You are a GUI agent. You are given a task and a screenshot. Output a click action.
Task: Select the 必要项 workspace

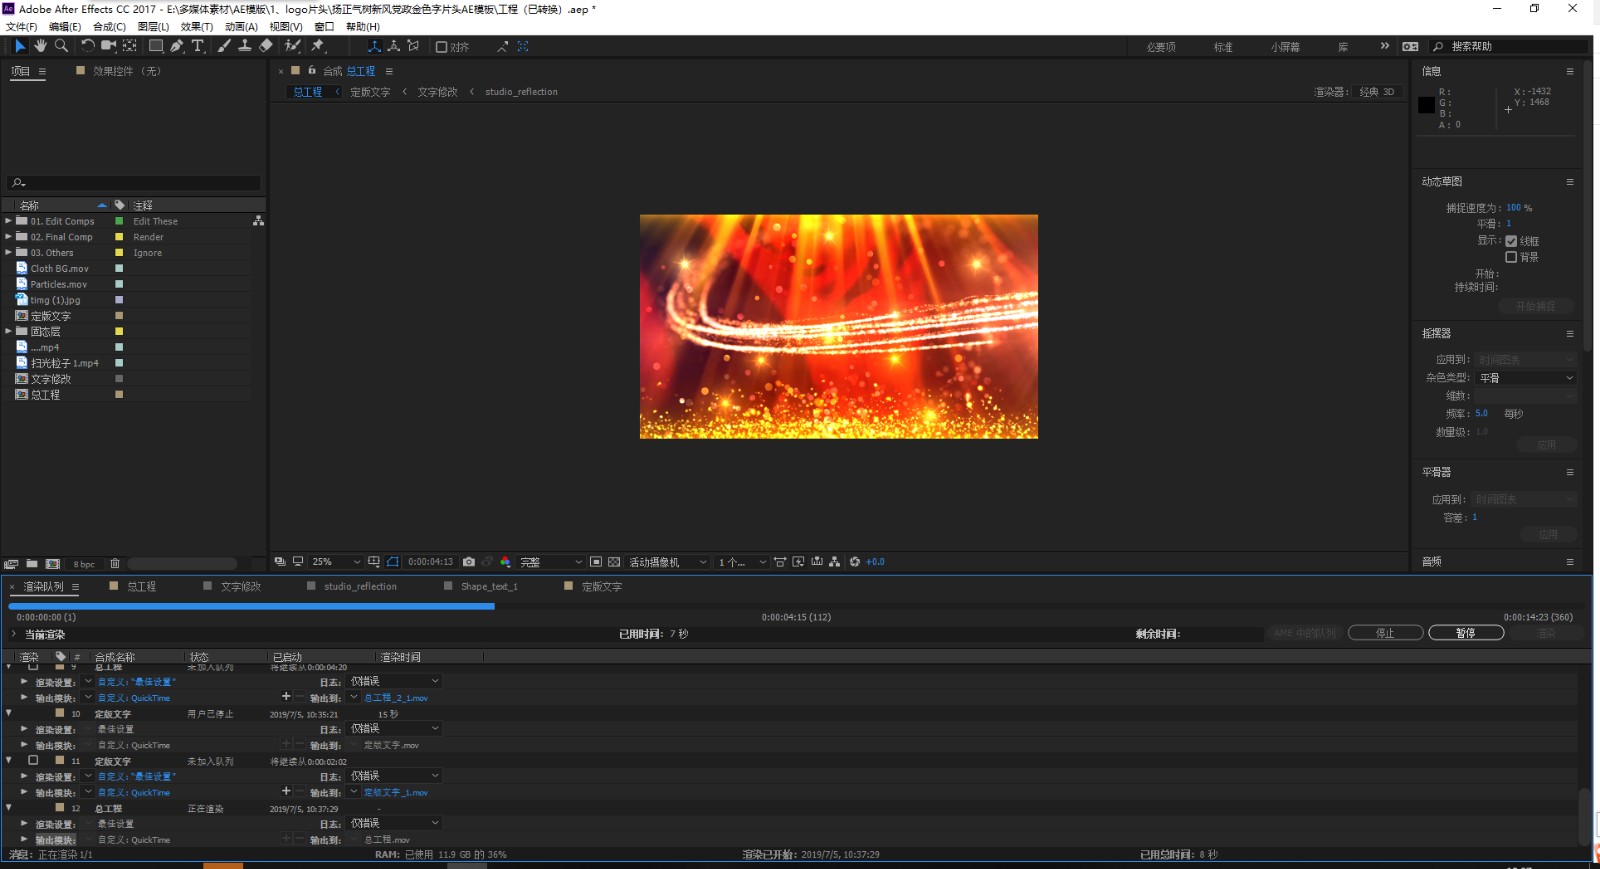[1161, 47]
